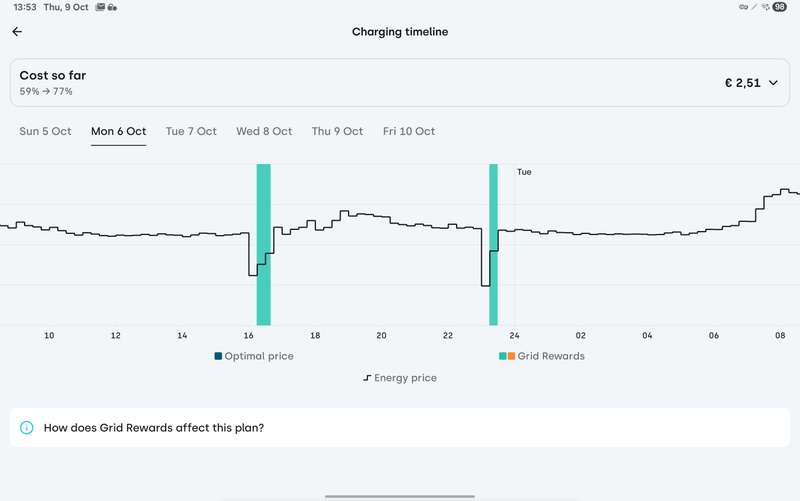Viewport: 800px width, 501px height.
Task: Click the car notification icon in status bar
Action: click(112, 7)
